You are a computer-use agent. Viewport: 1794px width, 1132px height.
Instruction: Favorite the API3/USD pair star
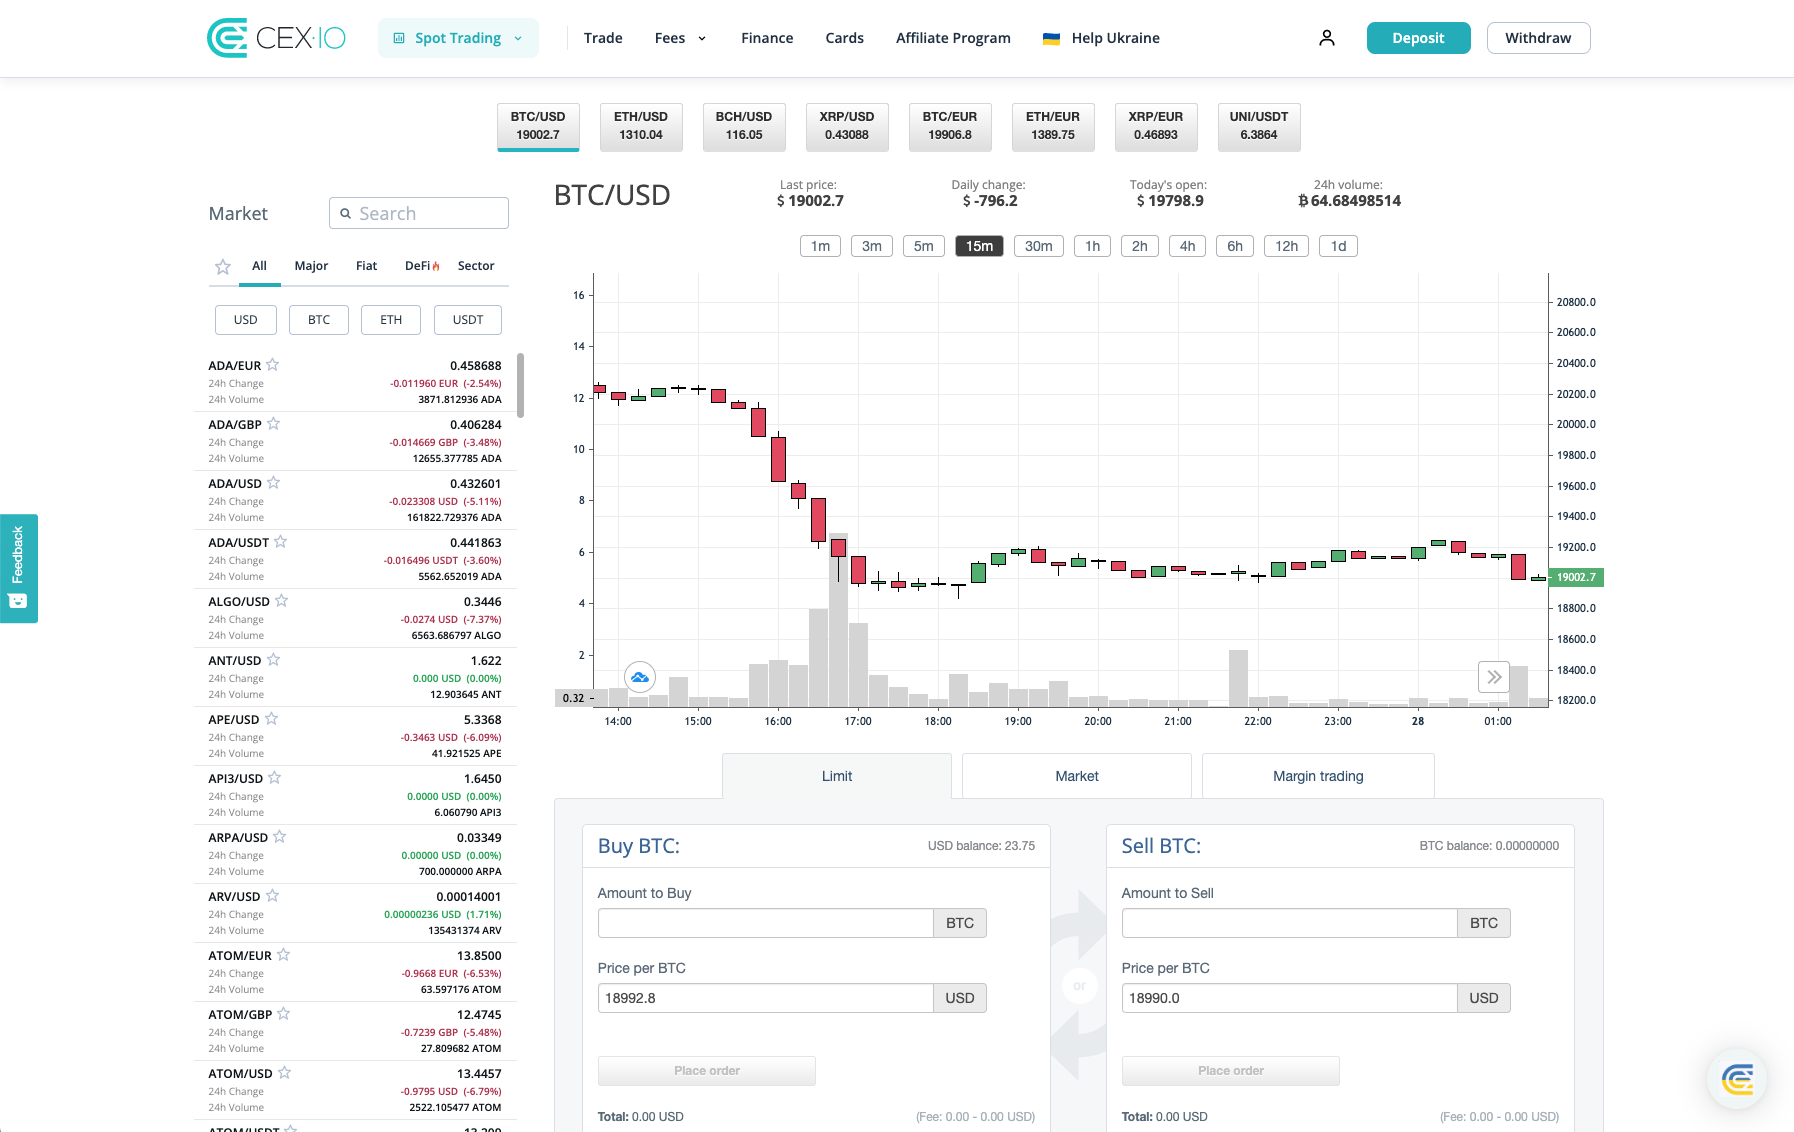pyautogui.click(x=275, y=778)
